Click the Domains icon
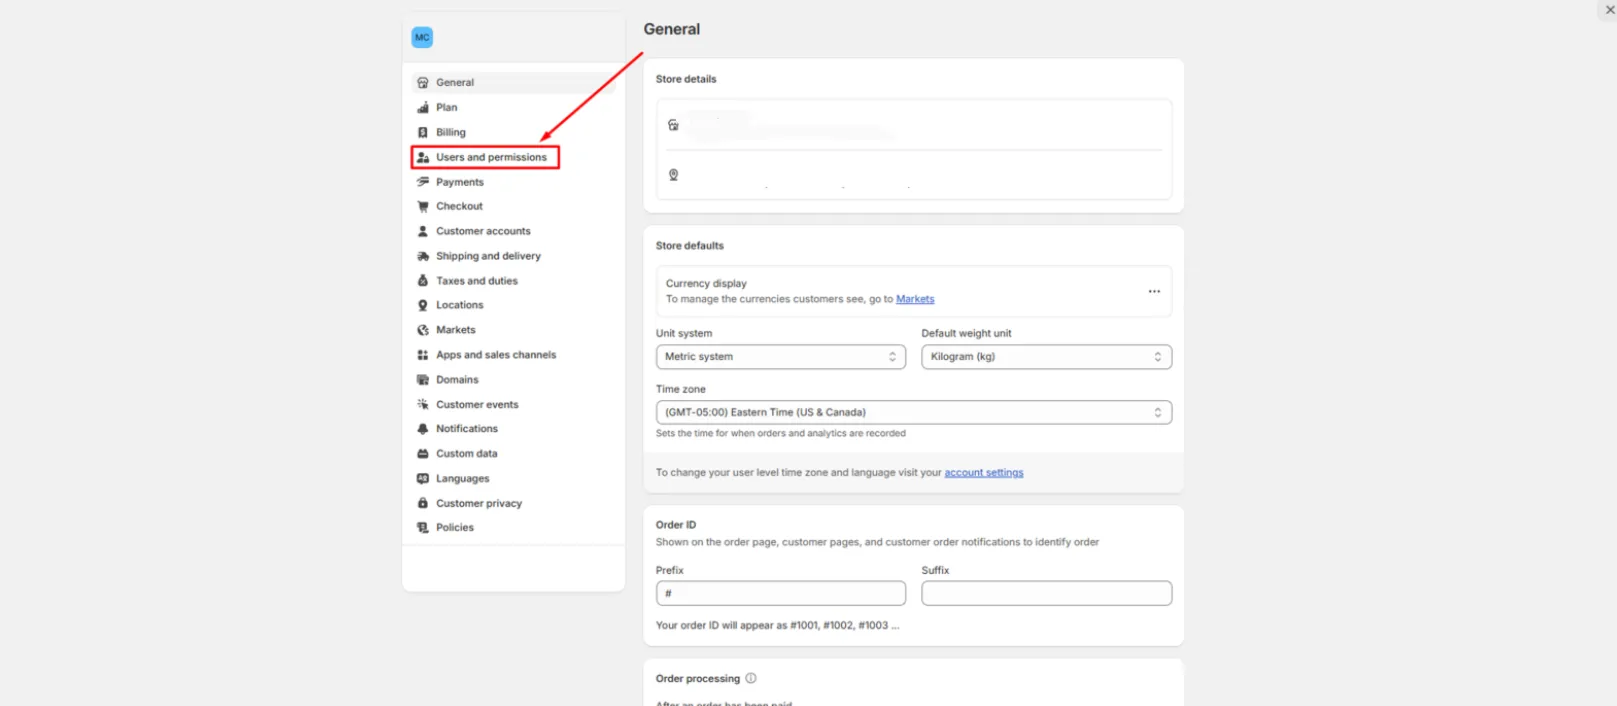Screen dimensions: 1617x706 [x=423, y=380]
